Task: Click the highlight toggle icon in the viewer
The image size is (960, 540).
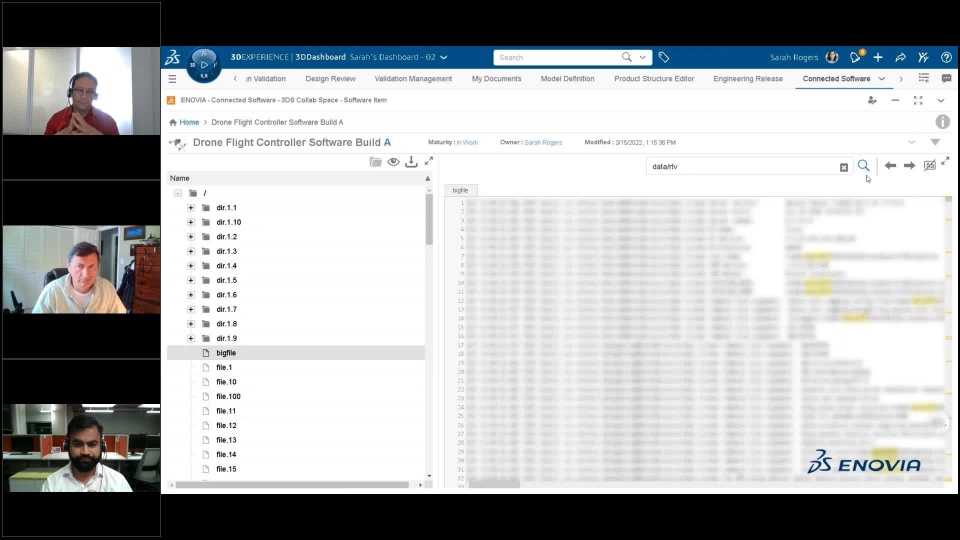Action: coord(929,165)
